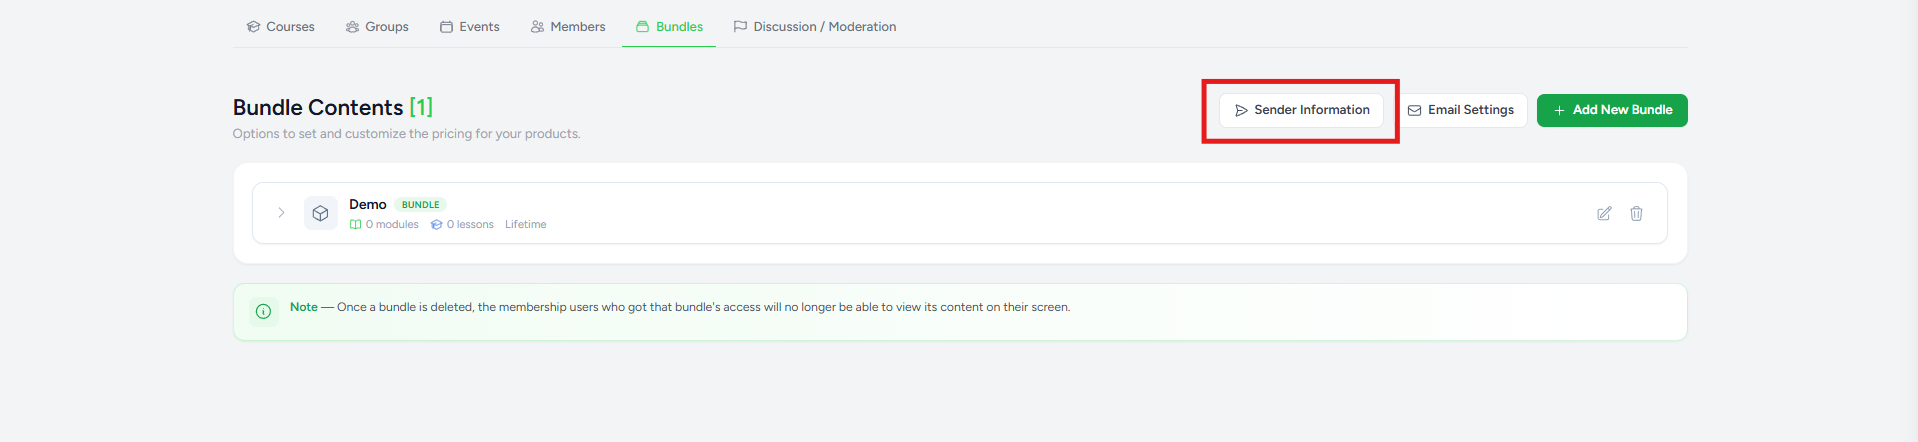Click the cap icon next to 0 lessons
Viewport: 1918px width, 442px height.
point(436,225)
